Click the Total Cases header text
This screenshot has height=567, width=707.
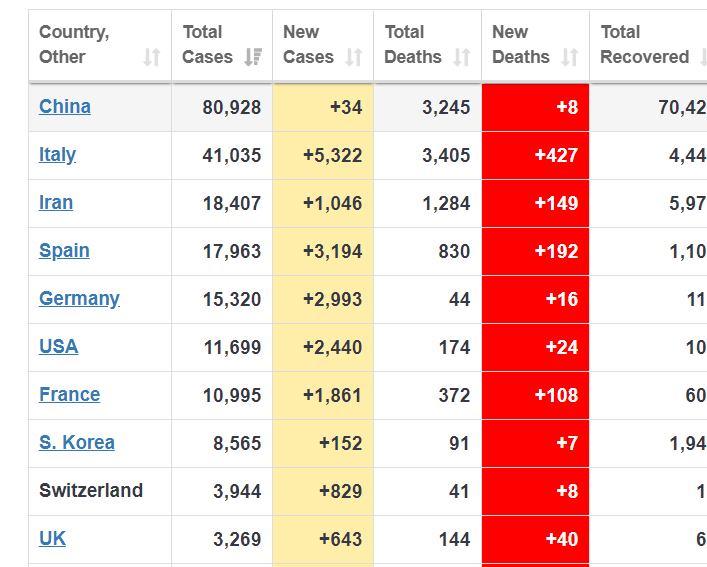click(x=207, y=45)
